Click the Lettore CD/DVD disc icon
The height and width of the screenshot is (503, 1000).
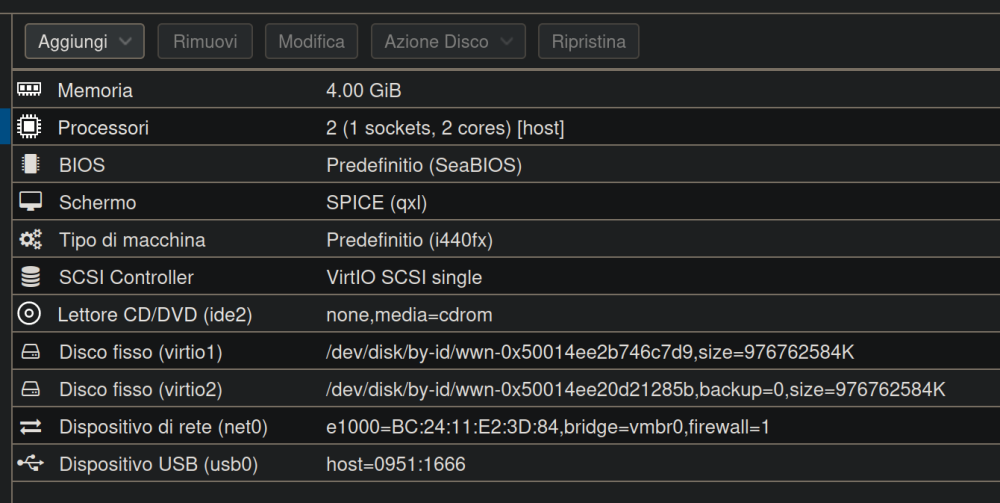coord(29,314)
